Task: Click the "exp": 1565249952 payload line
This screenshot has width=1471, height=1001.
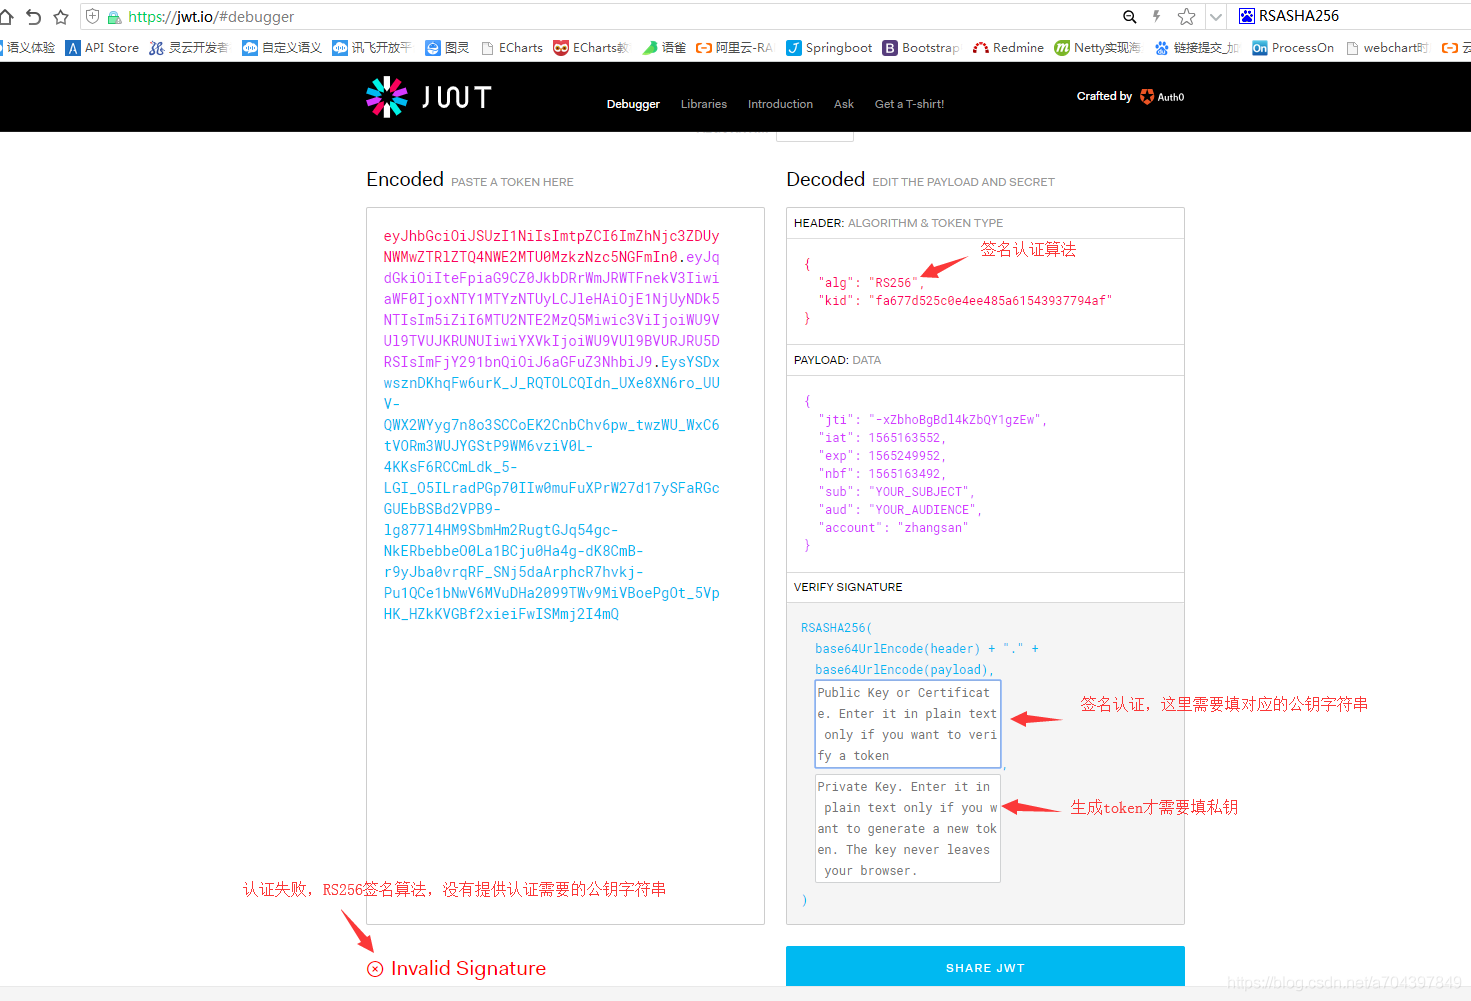Action: (882, 456)
